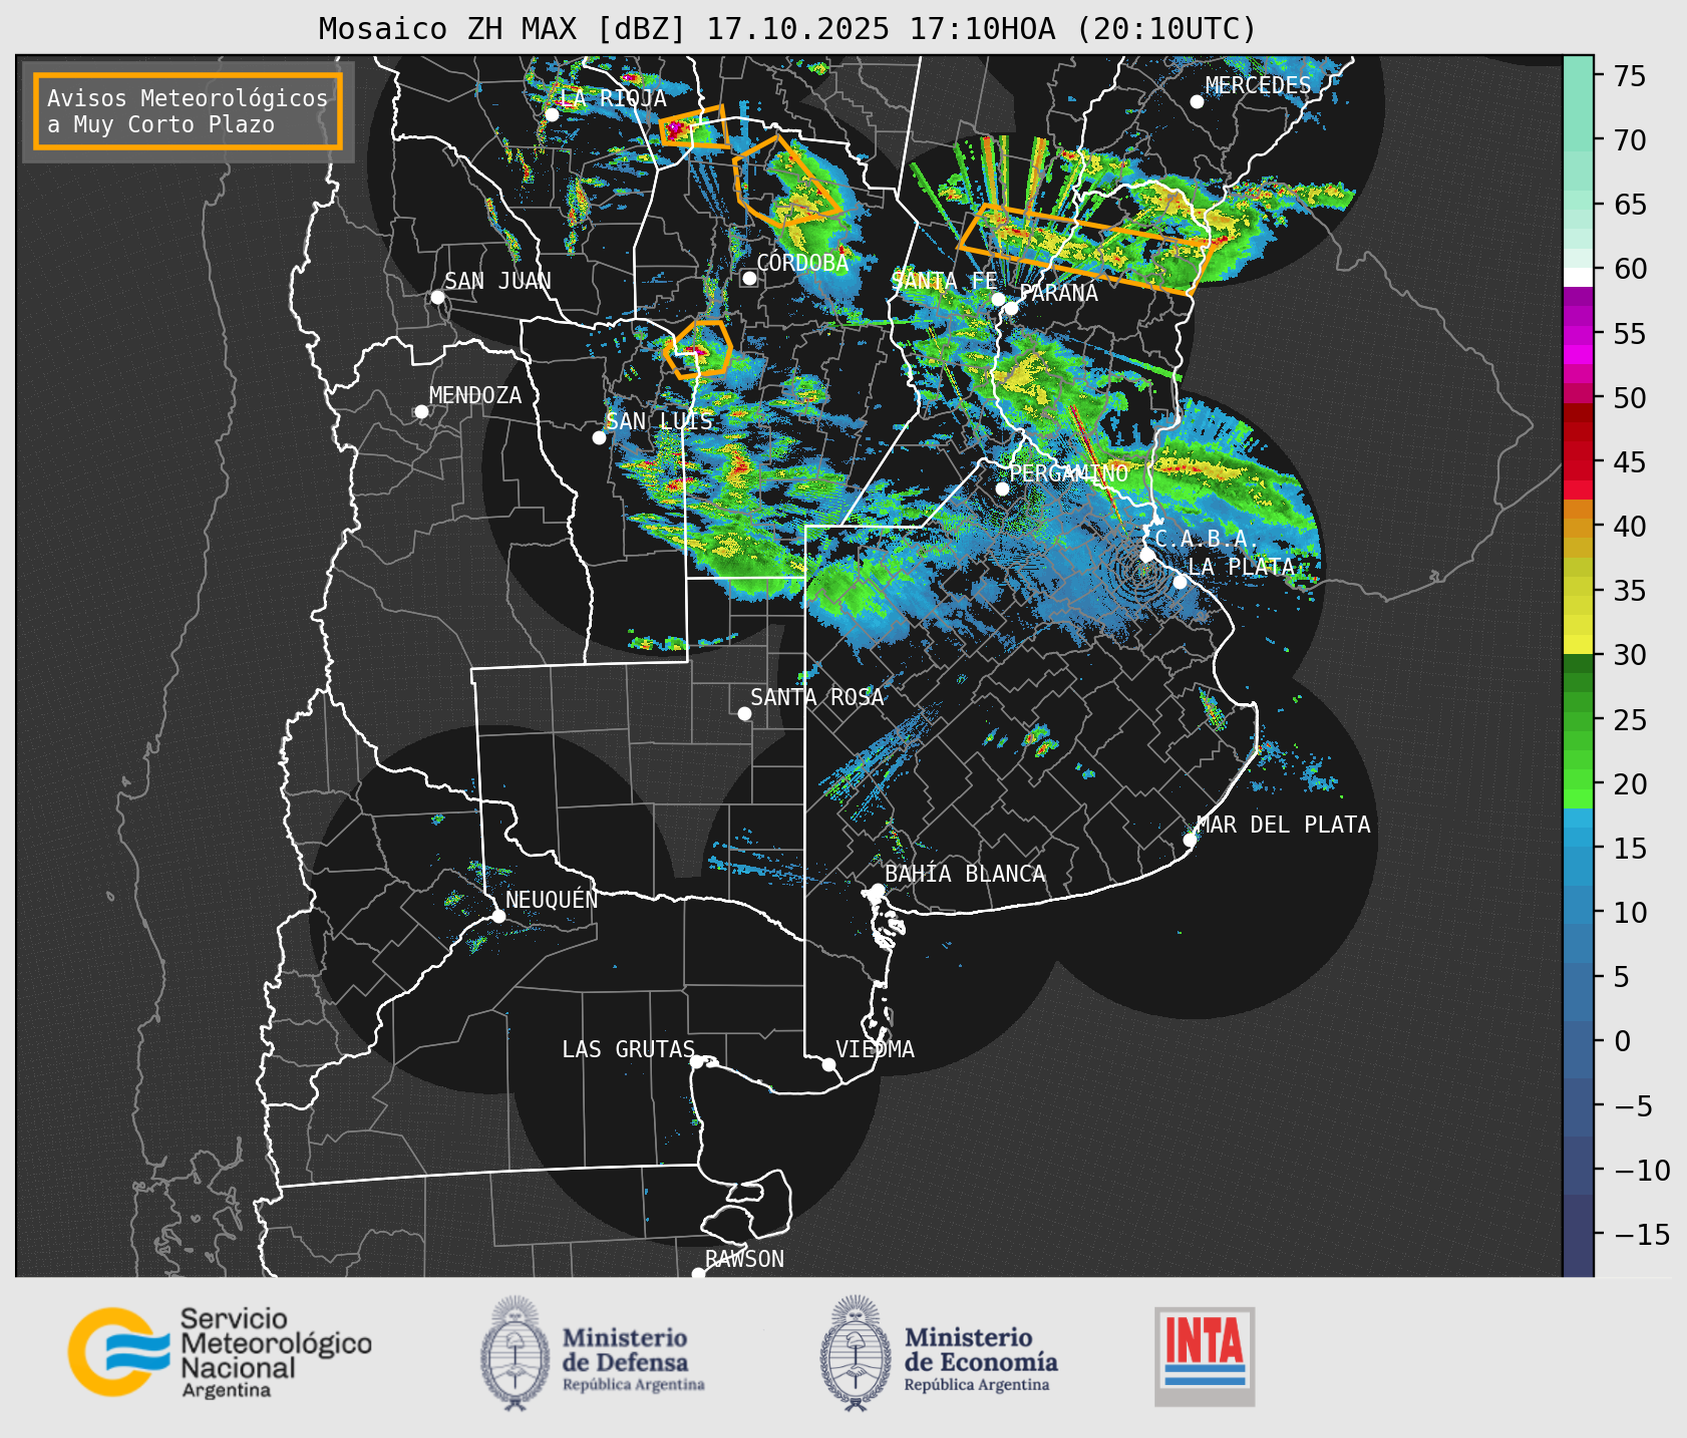This screenshot has height=1438, width=1687.
Task: Click the 60 dBZ white band on colorbar
Action: [1578, 276]
